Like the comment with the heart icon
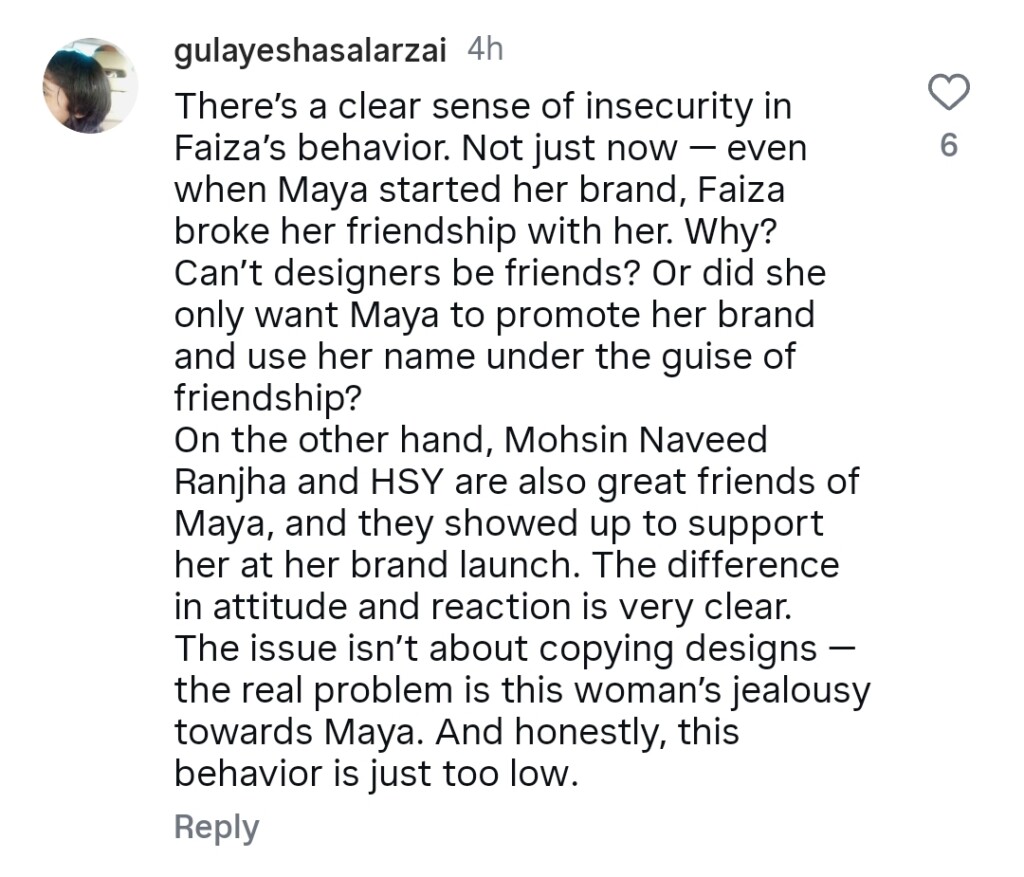Image resolution: width=1024 pixels, height=877 pixels. pos(949,93)
